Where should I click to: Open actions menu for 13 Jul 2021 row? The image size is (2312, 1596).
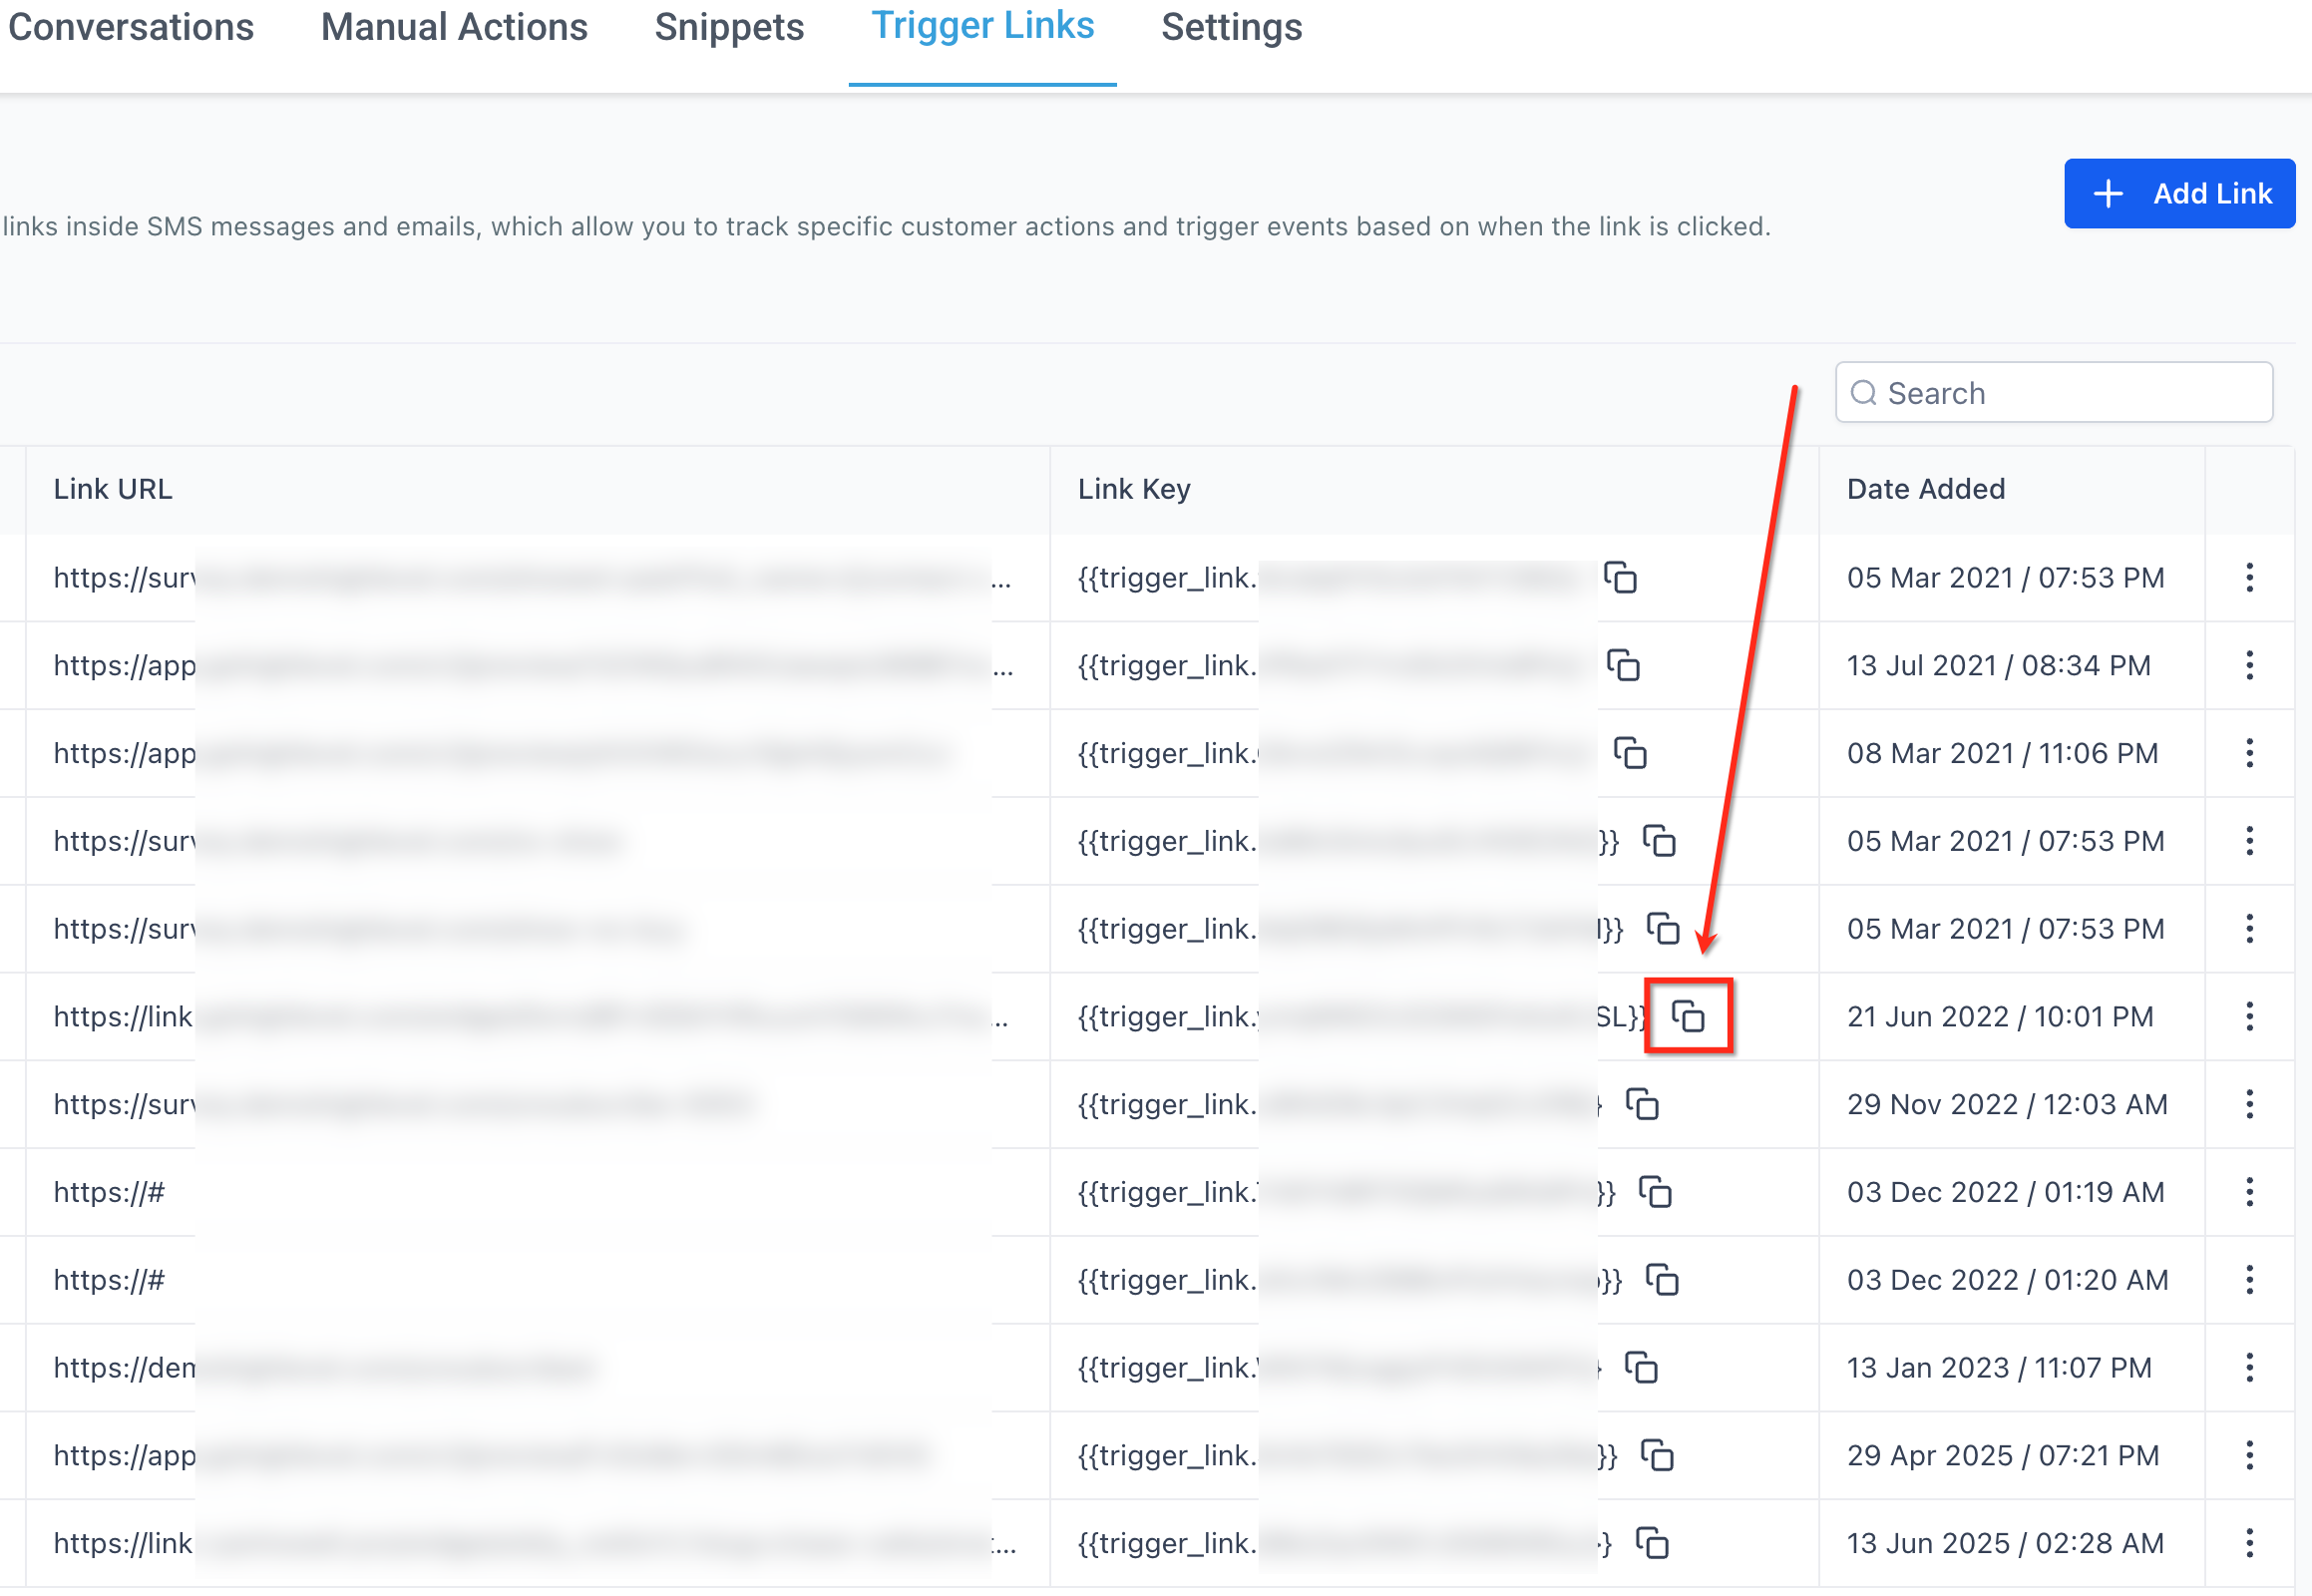click(2249, 665)
